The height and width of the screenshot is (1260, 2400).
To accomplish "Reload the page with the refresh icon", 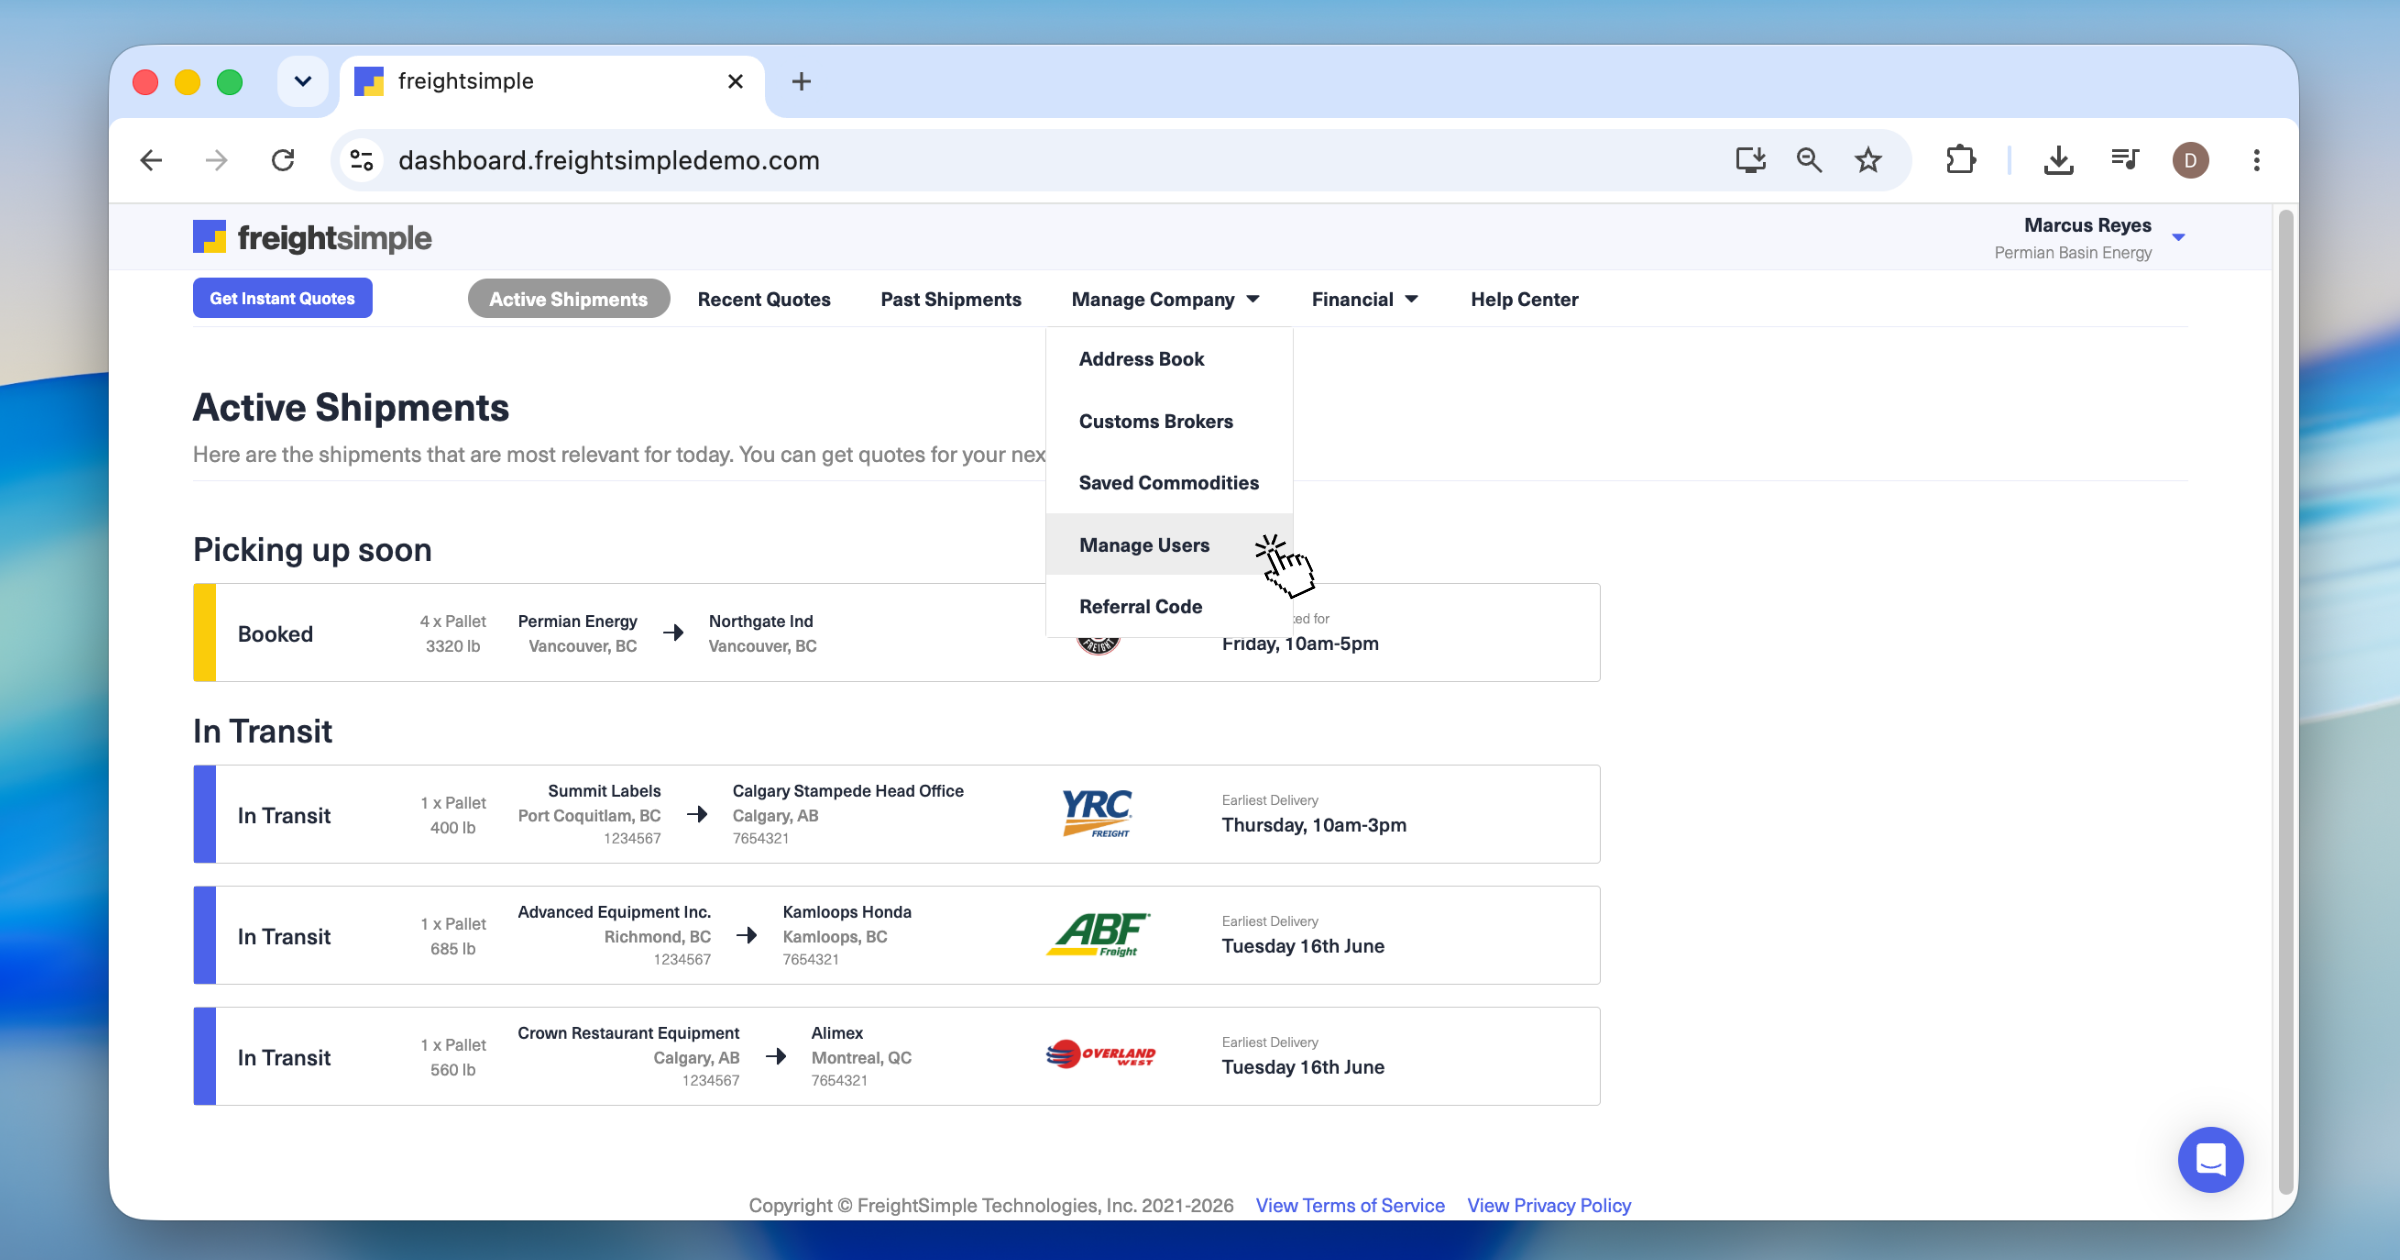I will pos(283,160).
